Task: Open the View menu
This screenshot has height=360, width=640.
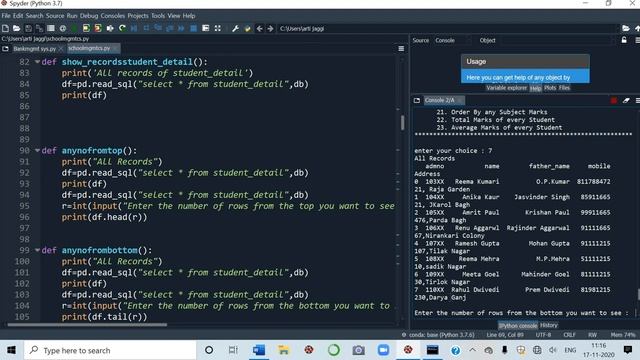Action: (173, 16)
